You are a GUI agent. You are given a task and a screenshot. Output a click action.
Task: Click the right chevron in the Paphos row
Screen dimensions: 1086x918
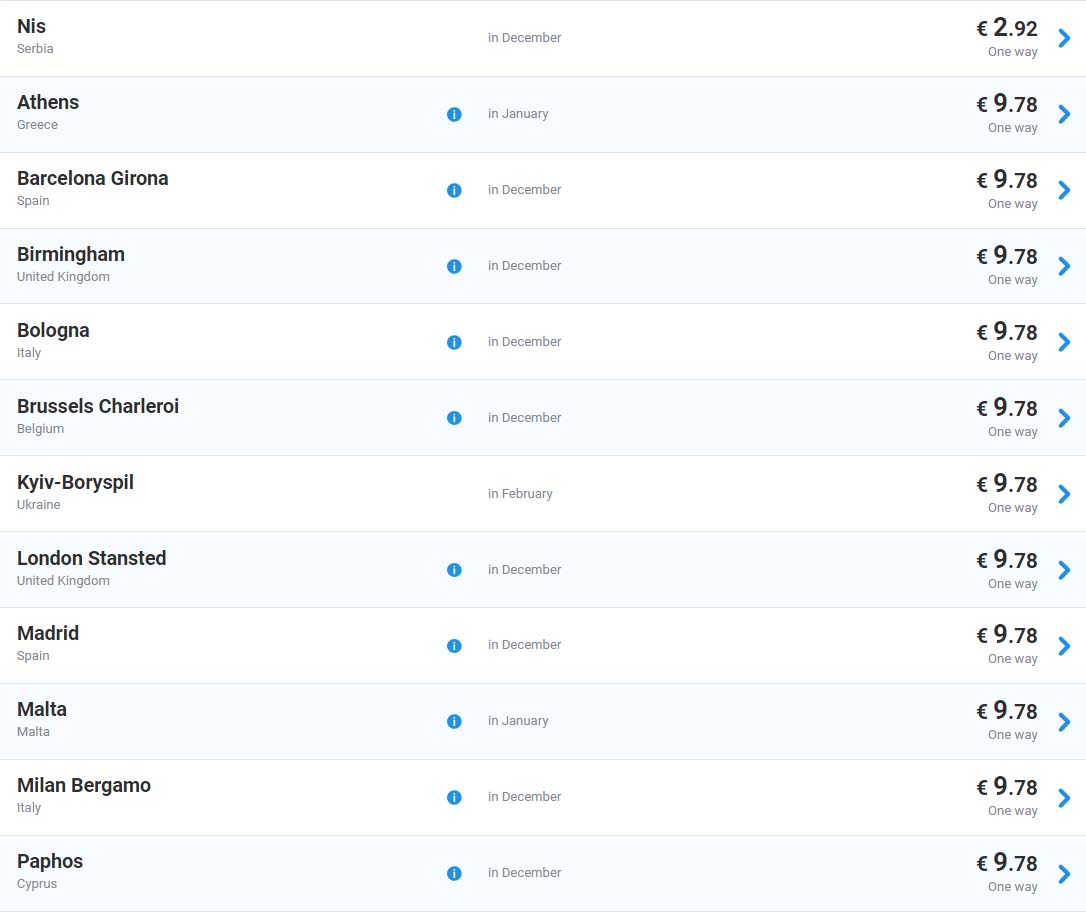click(1064, 873)
